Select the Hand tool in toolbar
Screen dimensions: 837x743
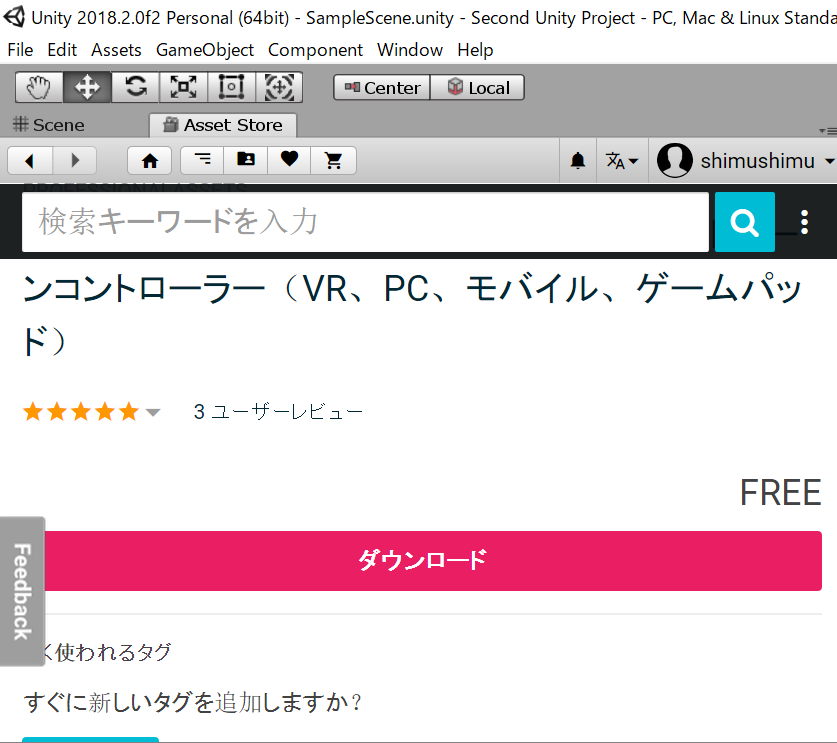point(39,88)
